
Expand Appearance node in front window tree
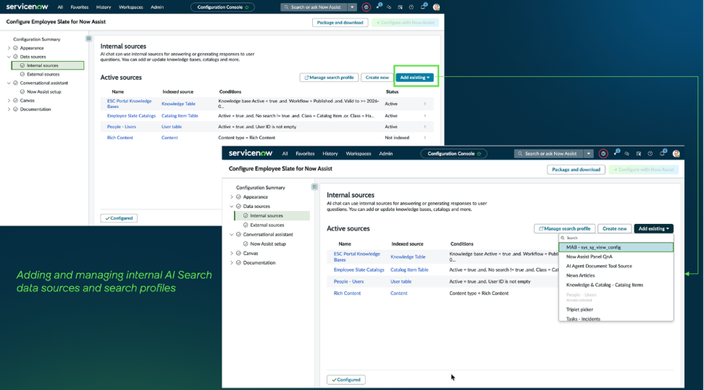(x=232, y=197)
